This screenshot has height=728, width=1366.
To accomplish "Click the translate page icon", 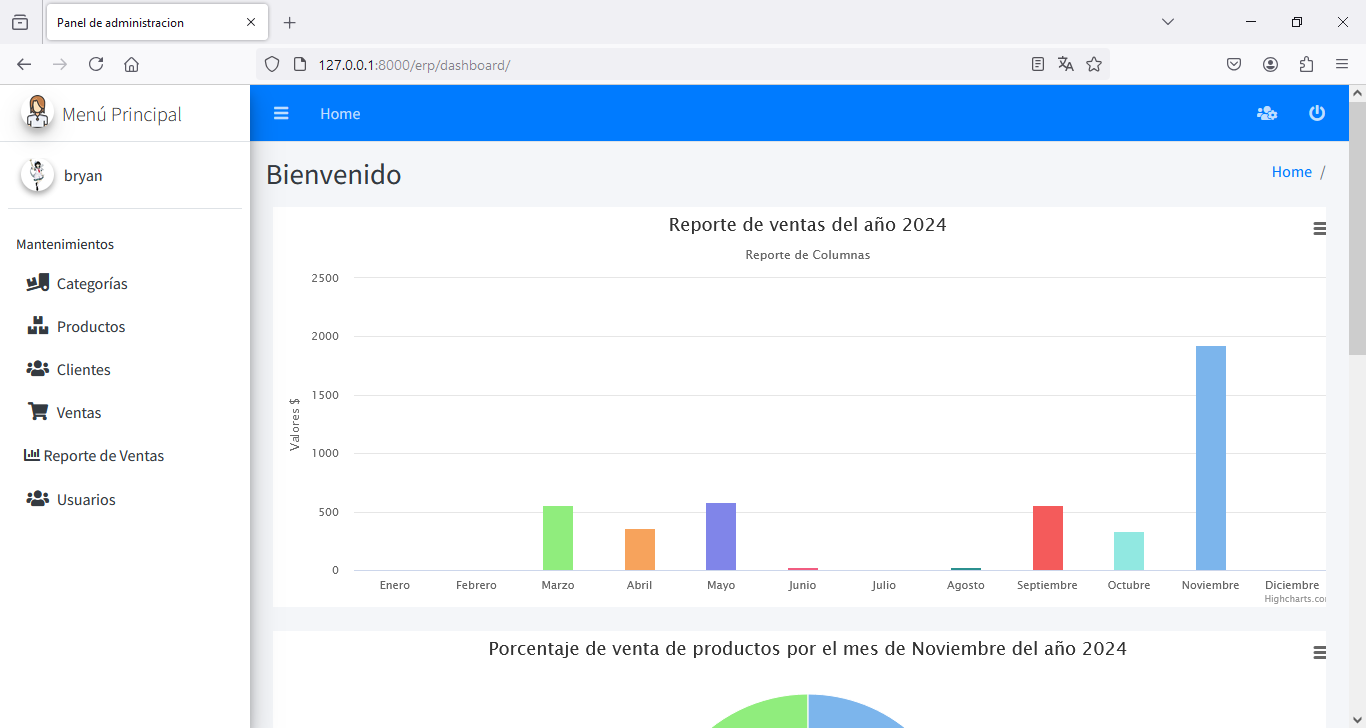I will tap(1066, 64).
